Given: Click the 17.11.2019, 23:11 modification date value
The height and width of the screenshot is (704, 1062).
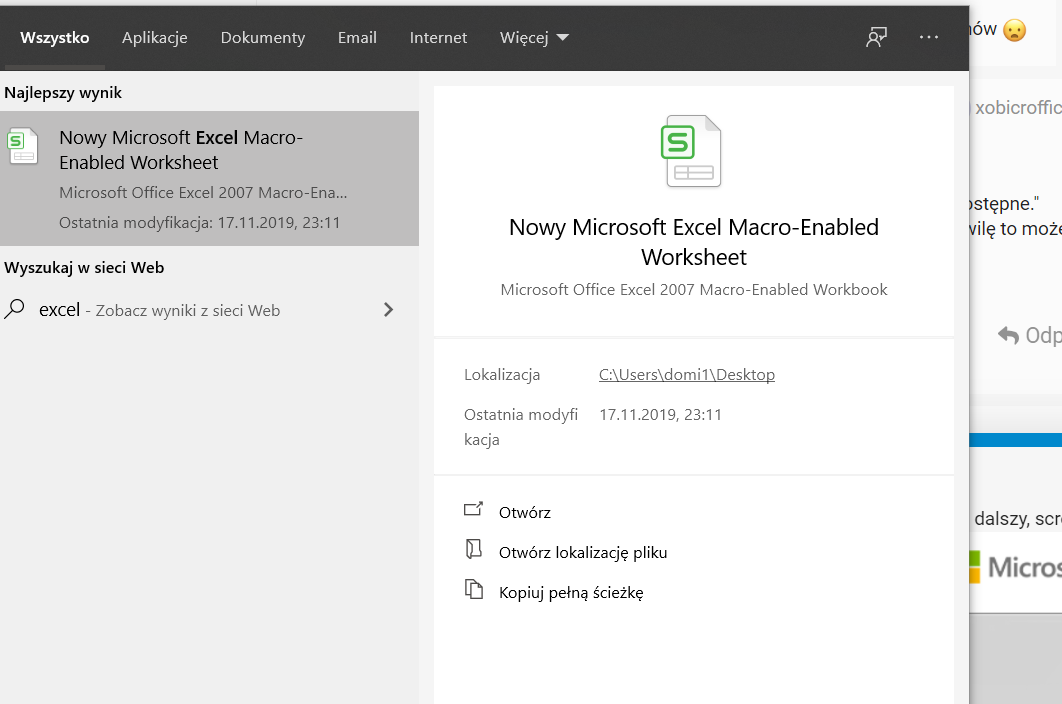Looking at the screenshot, I should click(x=660, y=414).
